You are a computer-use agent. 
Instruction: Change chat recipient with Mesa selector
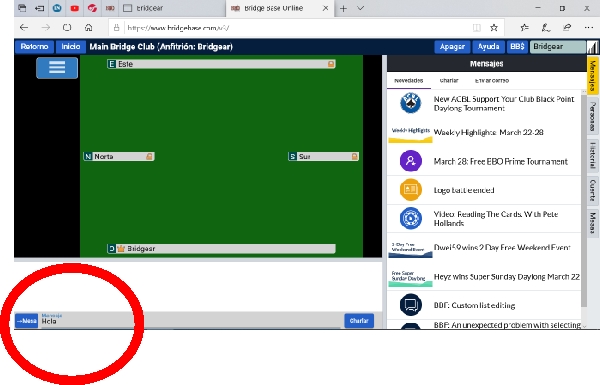pos(26,321)
